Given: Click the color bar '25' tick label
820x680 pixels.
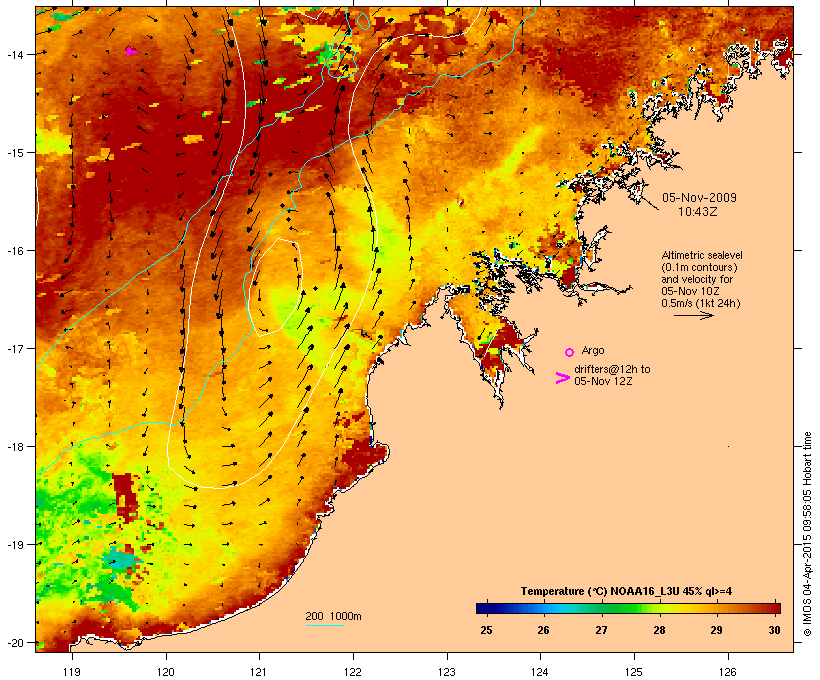Looking at the screenshot, I should 486,630.
